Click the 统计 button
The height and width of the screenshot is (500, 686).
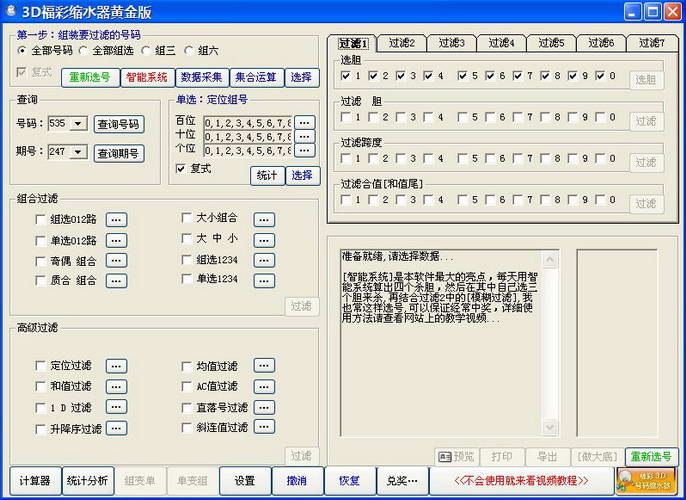267,176
